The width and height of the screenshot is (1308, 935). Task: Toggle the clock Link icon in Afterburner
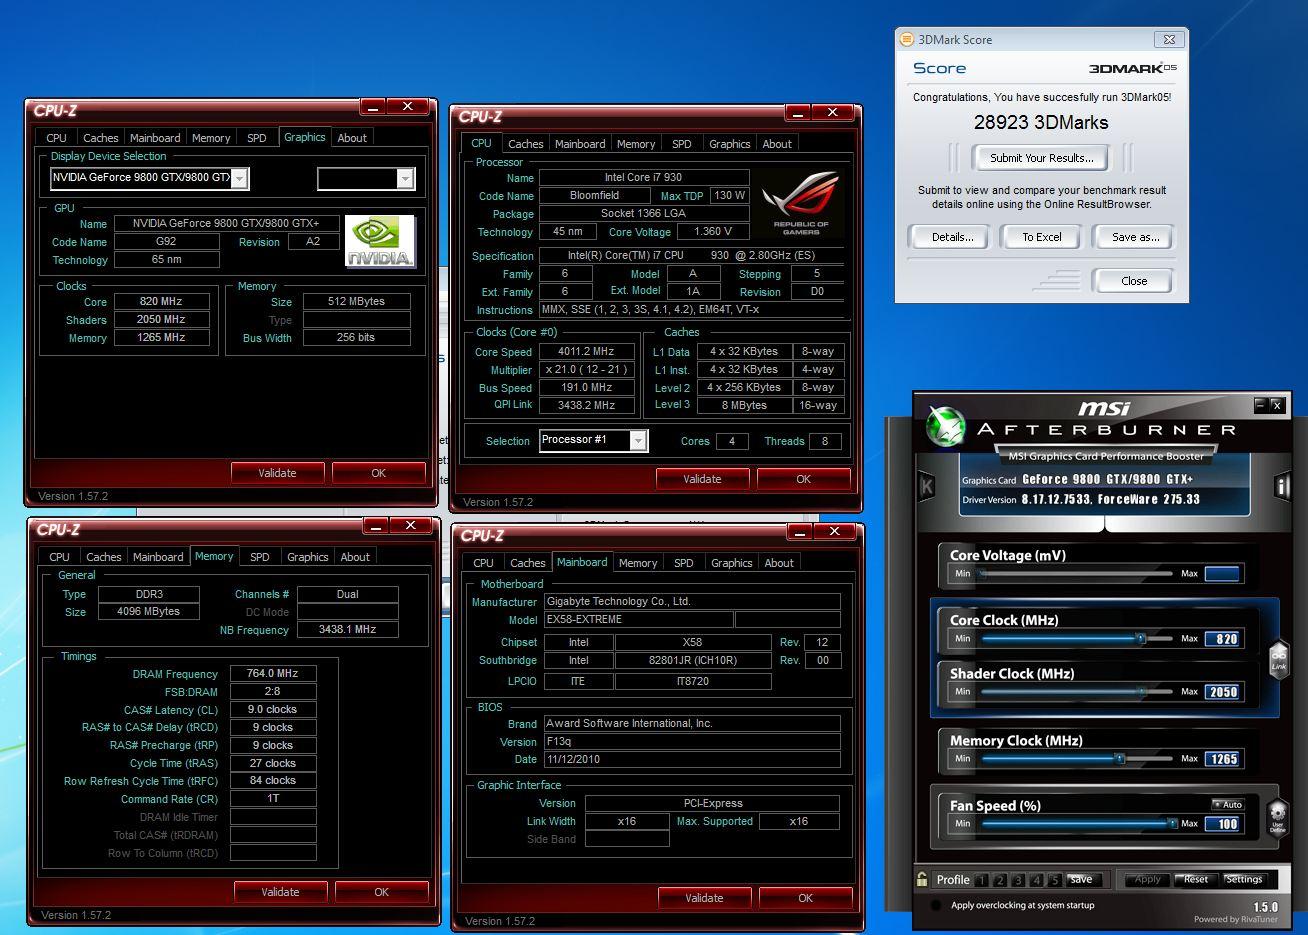pos(1278,659)
